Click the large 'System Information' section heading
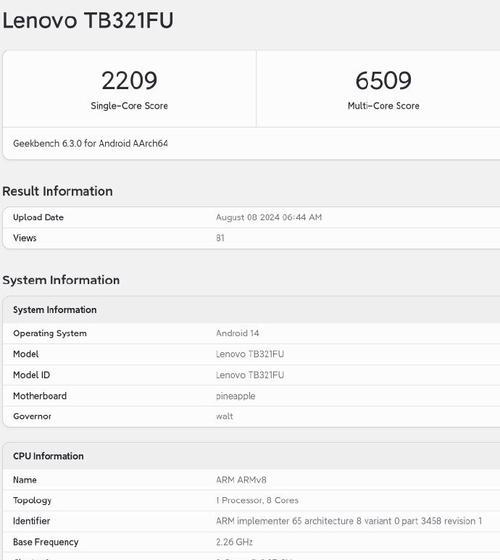 (61, 280)
